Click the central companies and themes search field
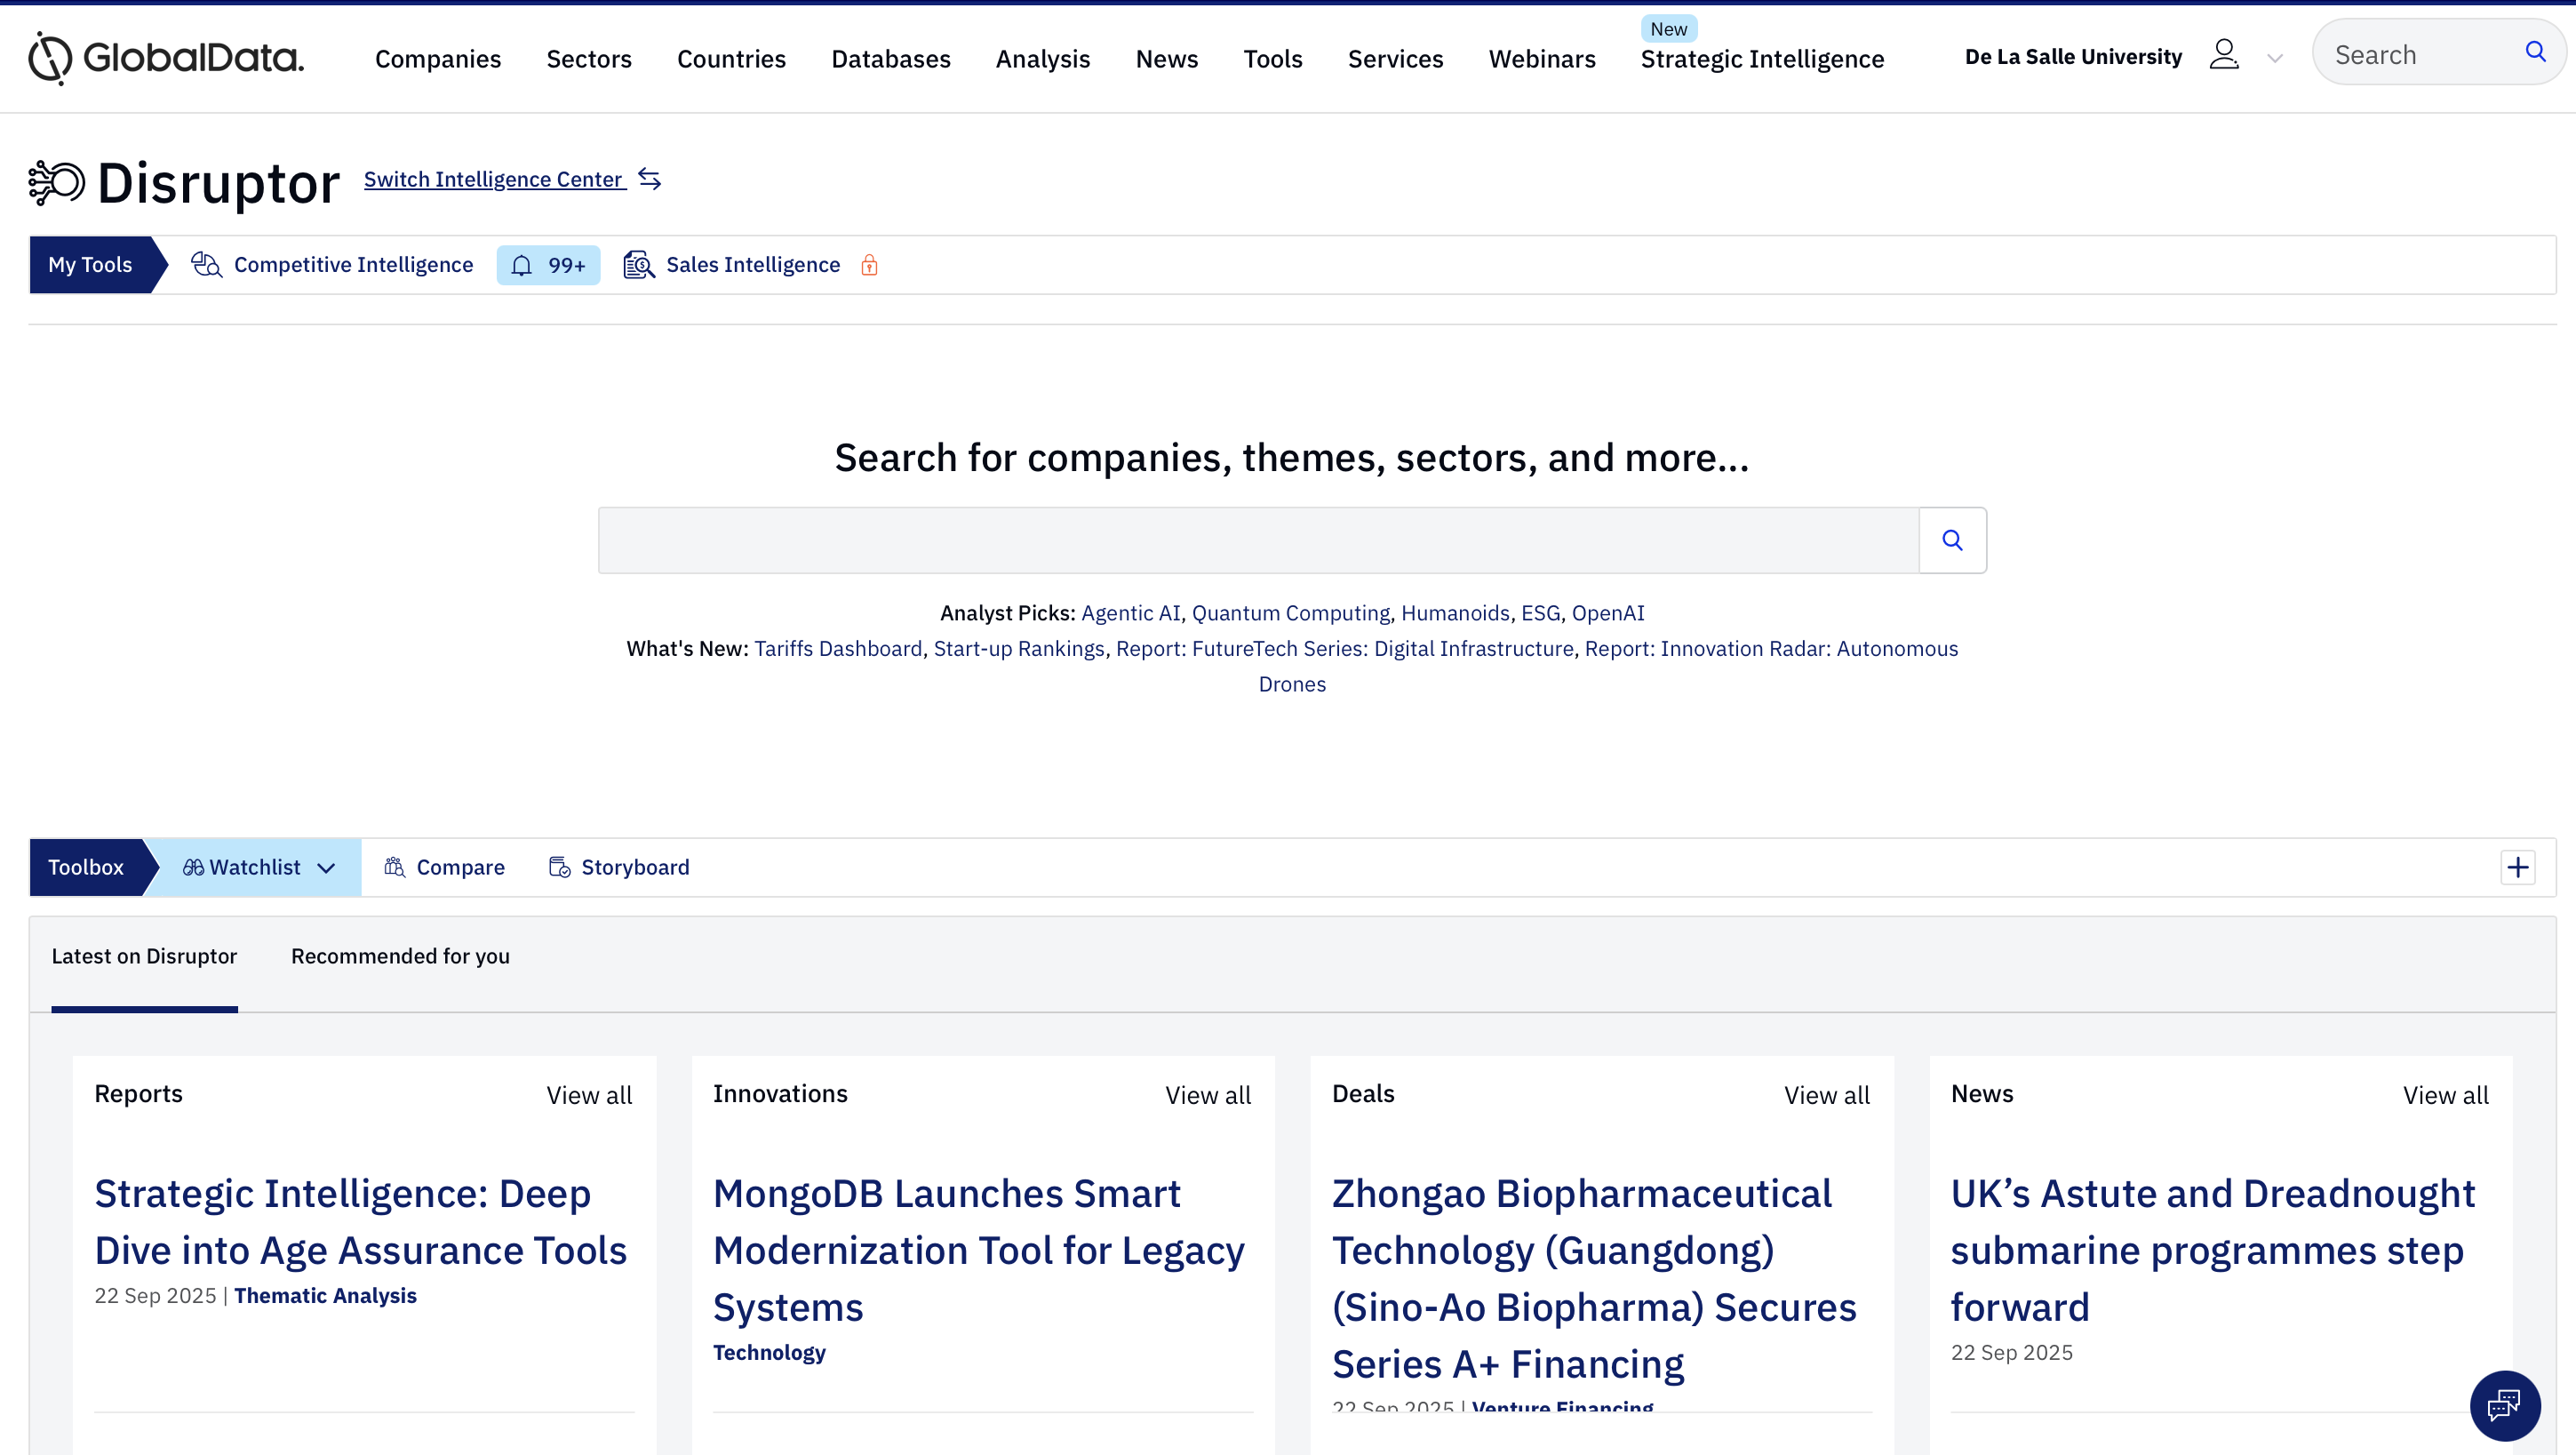This screenshot has height=1455, width=2576. coord(1258,540)
